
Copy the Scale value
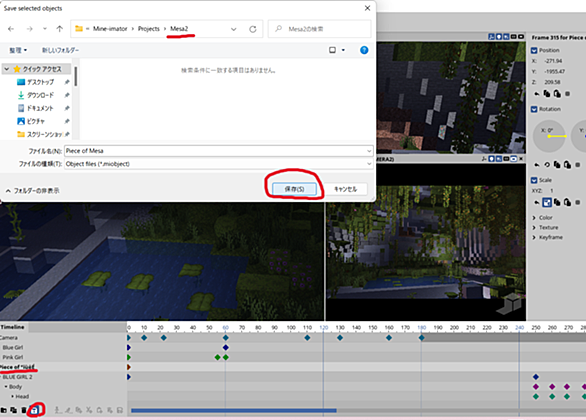[557, 203]
